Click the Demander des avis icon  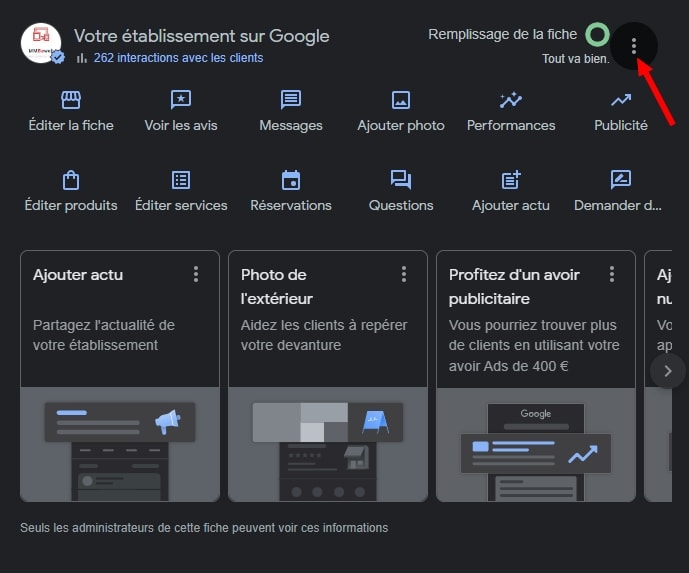coord(621,180)
